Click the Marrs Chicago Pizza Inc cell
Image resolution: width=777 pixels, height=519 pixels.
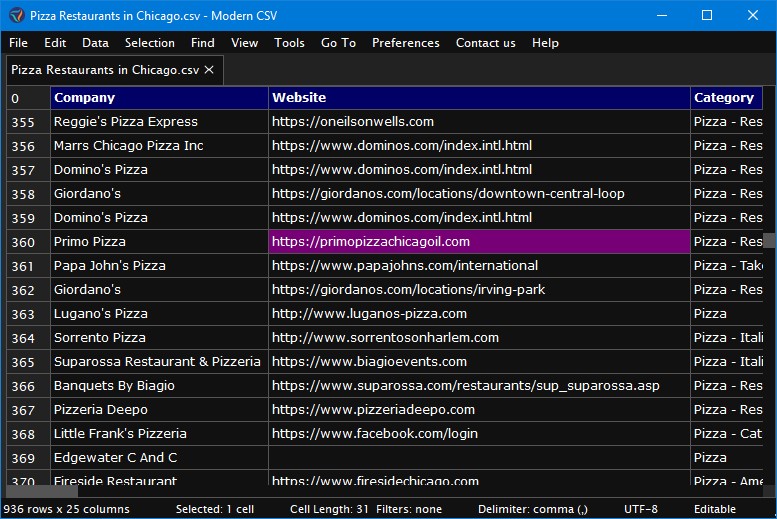pos(159,146)
